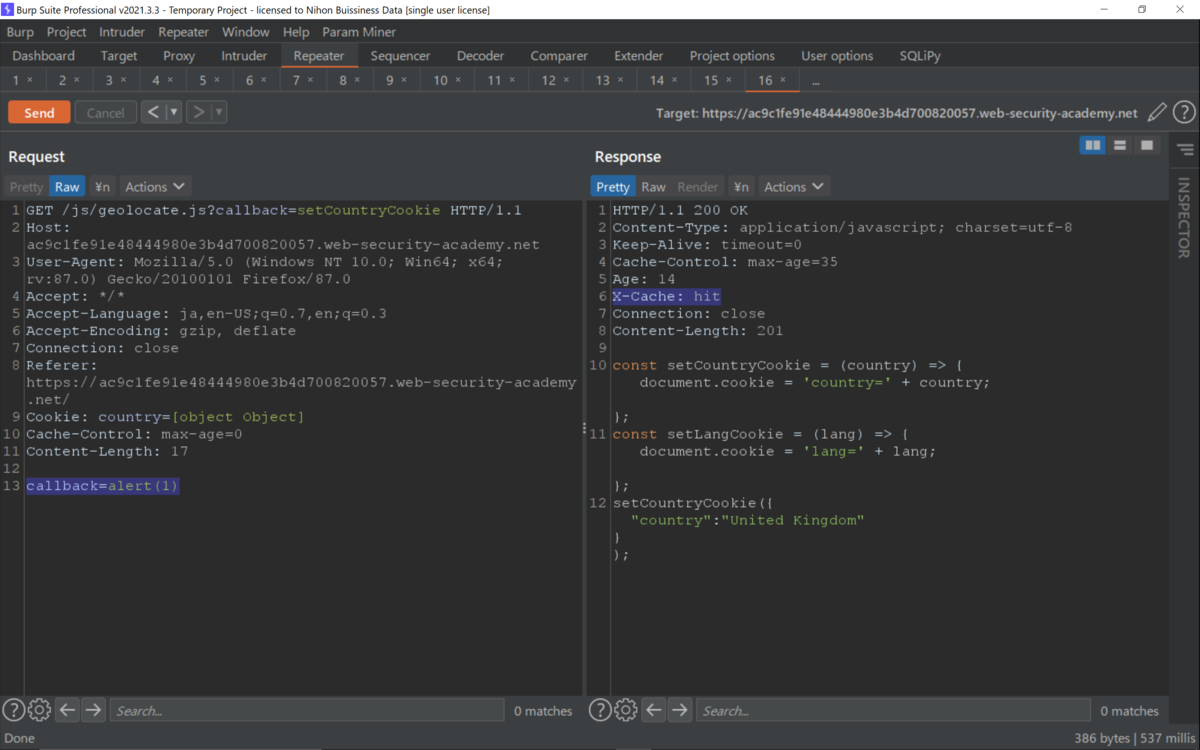This screenshot has width=1200, height=750.
Task: Open the INSPECTOR side panel
Action: coord(1184,218)
